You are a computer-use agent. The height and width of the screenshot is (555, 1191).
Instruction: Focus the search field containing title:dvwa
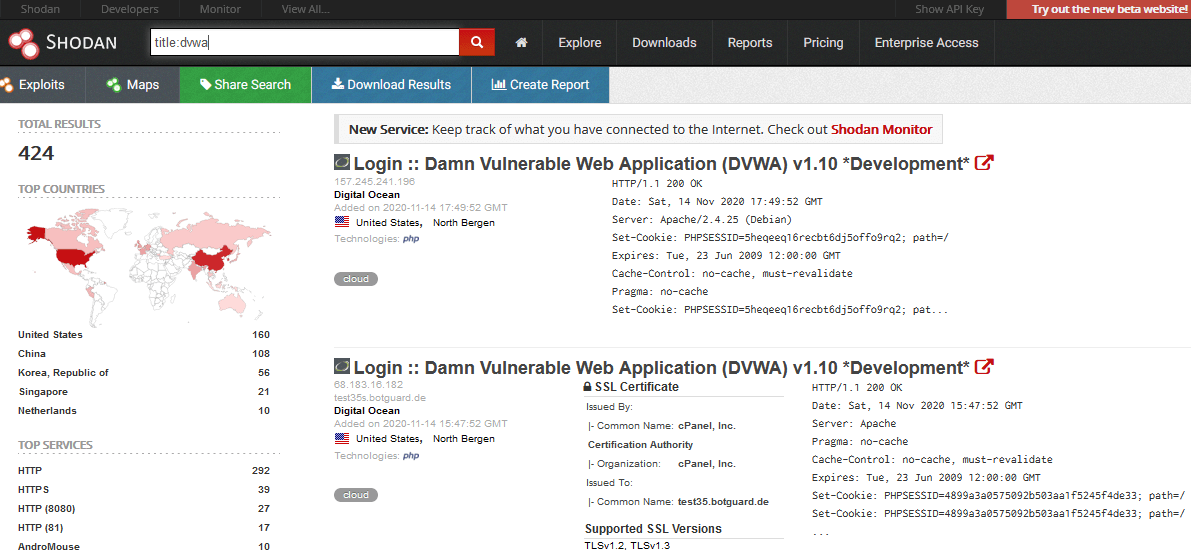(x=303, y=42)
